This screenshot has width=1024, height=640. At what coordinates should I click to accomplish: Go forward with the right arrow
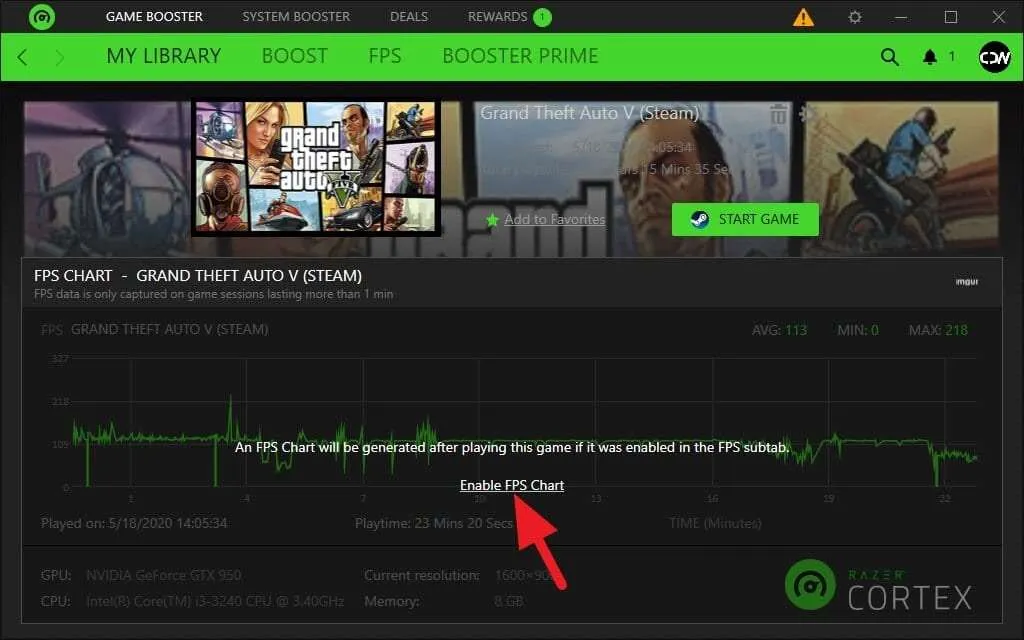click(59, 57)
